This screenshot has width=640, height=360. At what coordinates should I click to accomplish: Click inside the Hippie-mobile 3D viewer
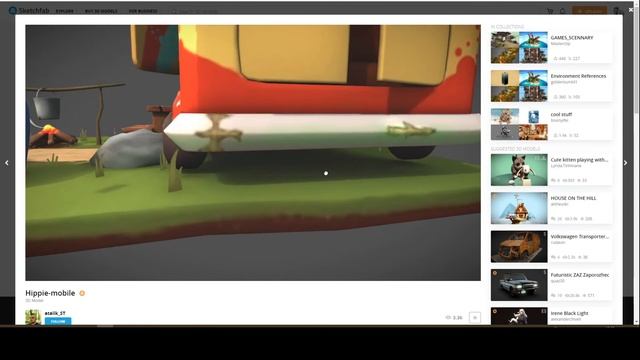coord(253,153)
